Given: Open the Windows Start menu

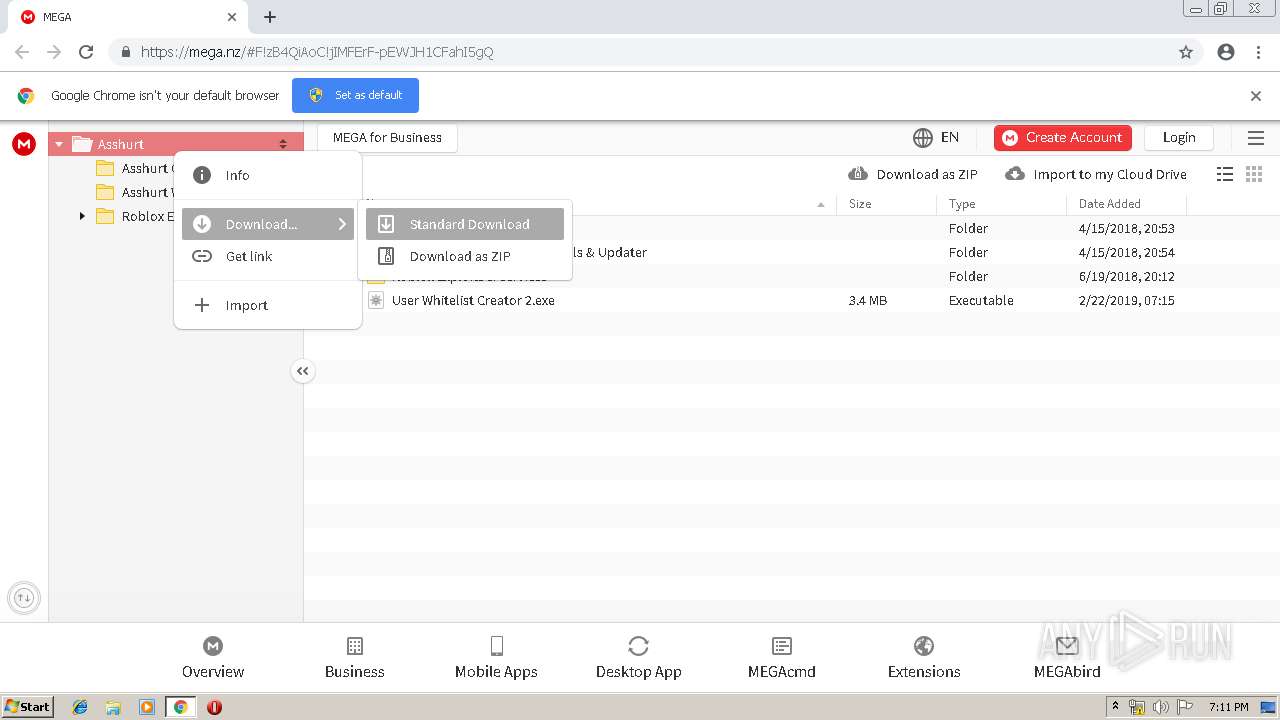Looking at the screenshot, I should point(28,706).
